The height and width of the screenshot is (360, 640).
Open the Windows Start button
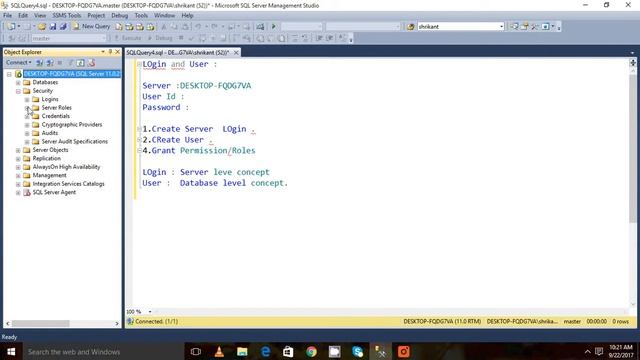[11, 351]
